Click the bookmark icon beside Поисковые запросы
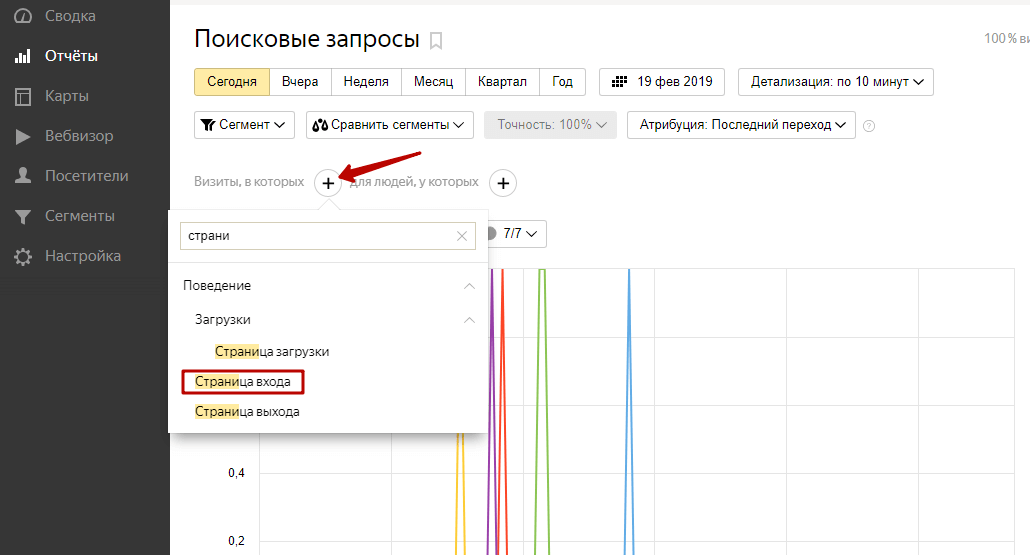 click(436, 41)
